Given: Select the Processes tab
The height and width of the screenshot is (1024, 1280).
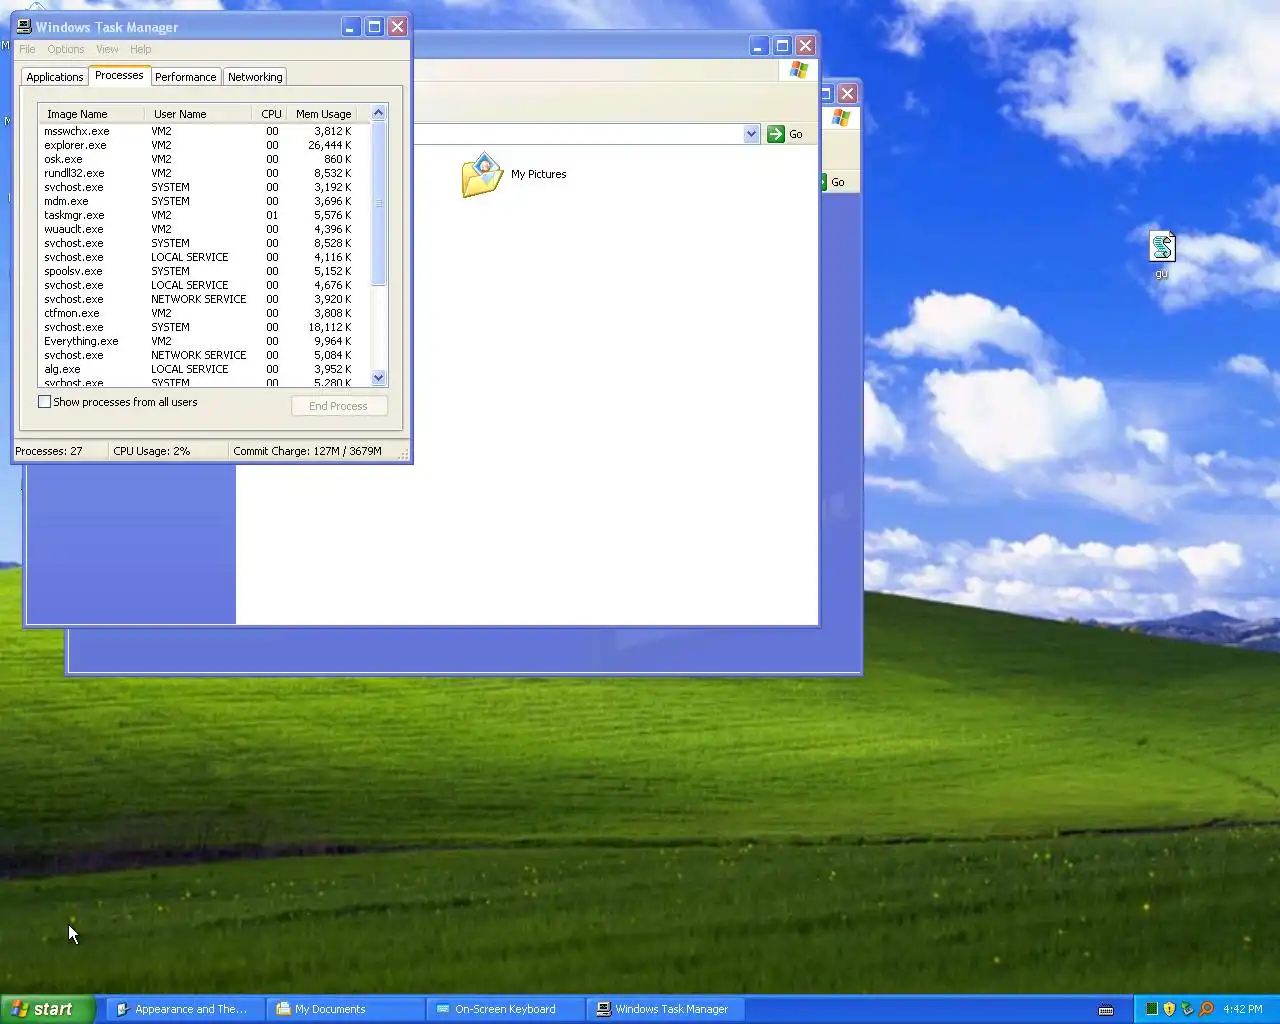Looking at the screenshot, I should (119, 75).
